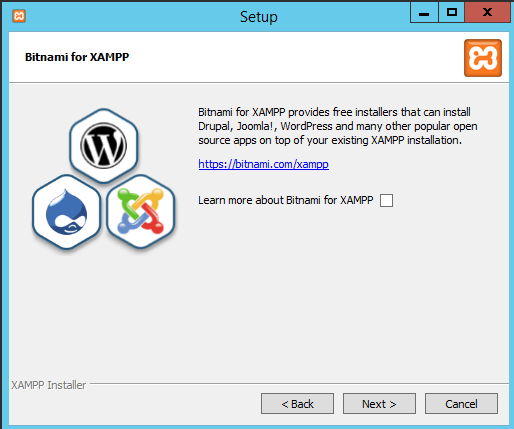
Task: Click the Bitnami description paragraph
Action: tap(338, 126)
